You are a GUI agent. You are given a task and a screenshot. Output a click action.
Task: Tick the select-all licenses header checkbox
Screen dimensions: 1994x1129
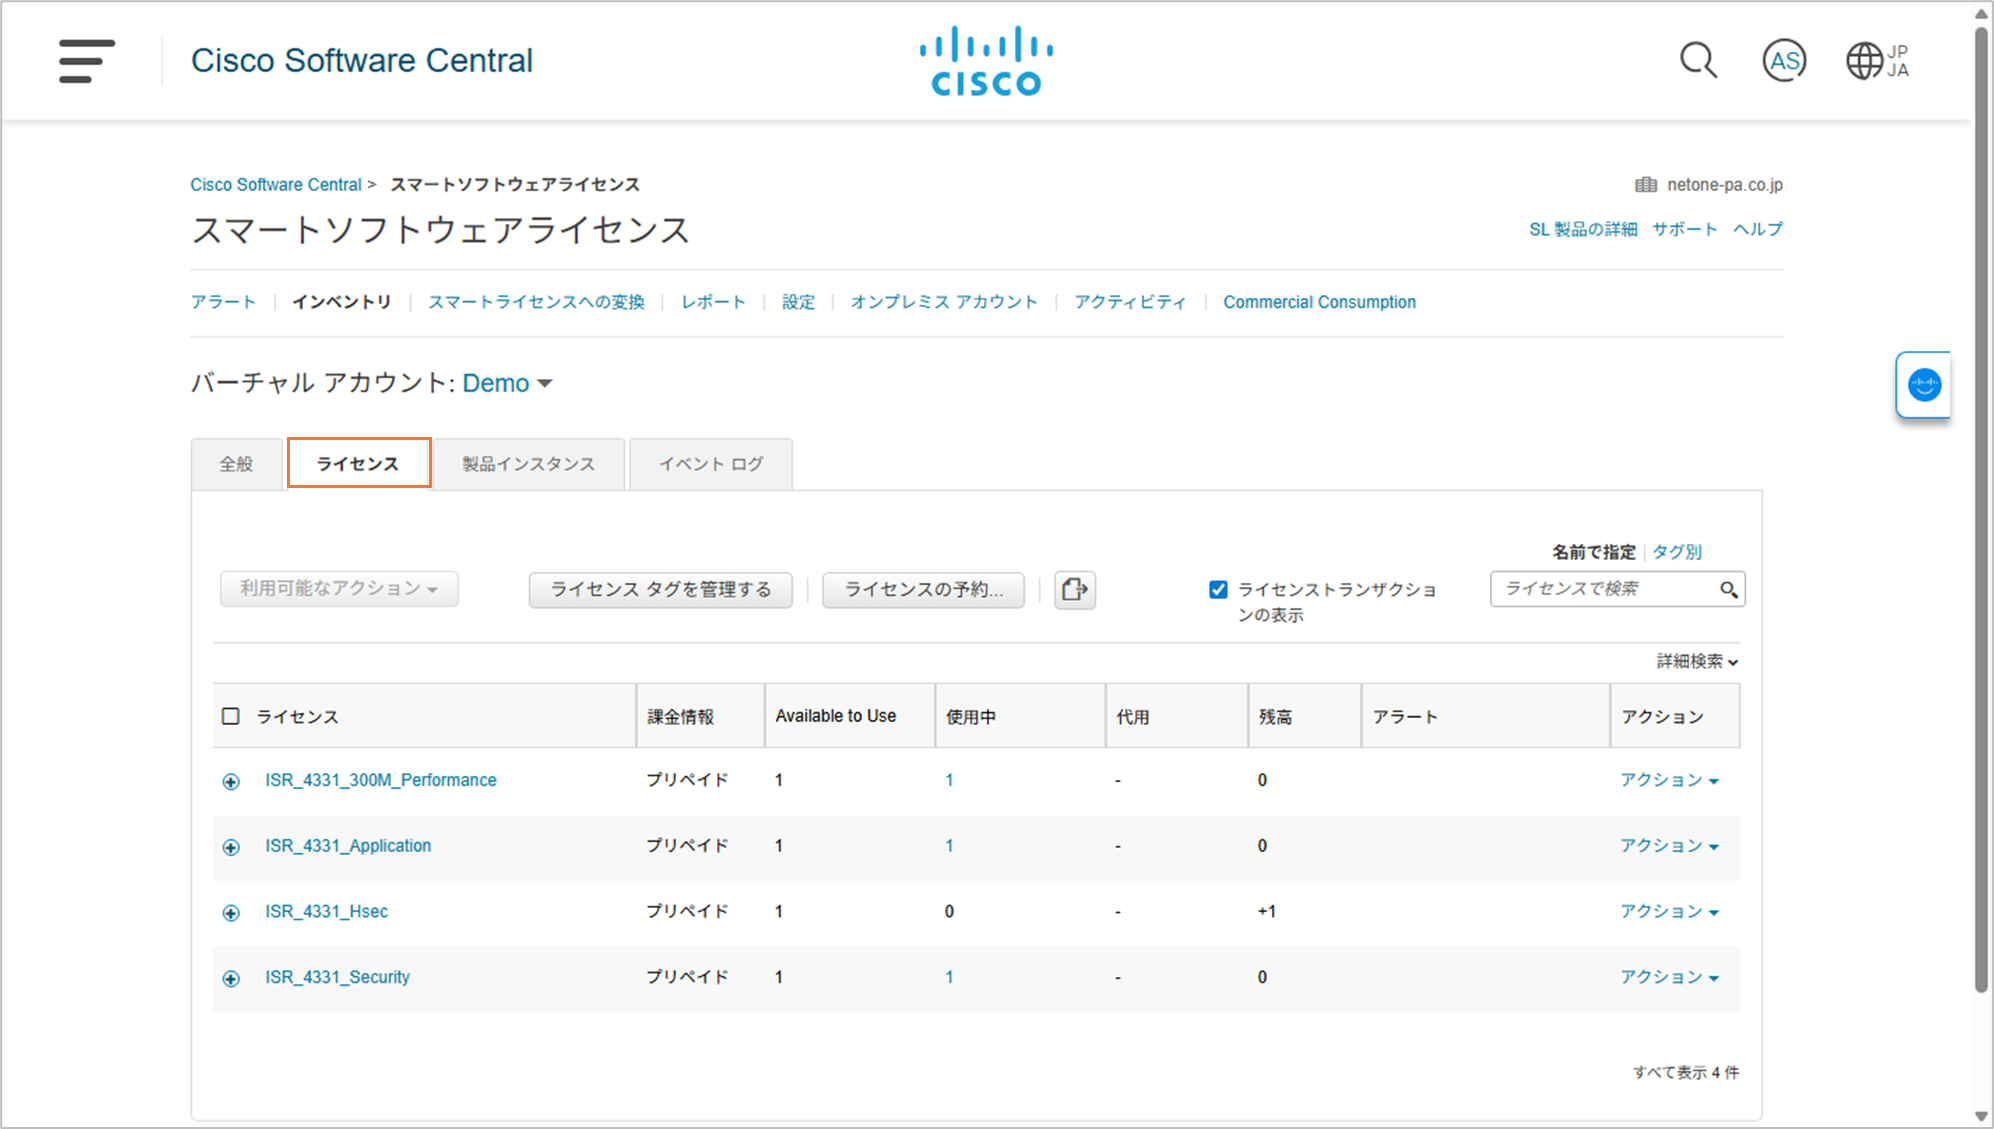pos(231,716)
